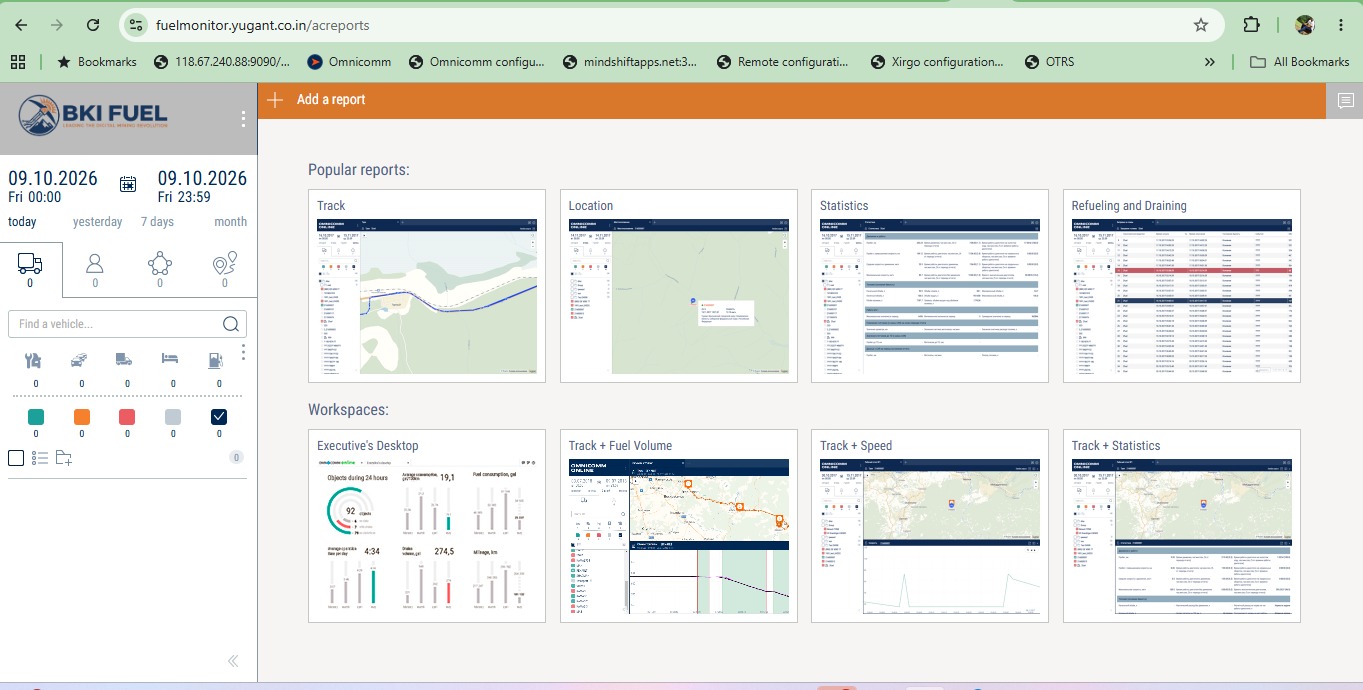Click the site info icon in address bar

coord(137,25)
